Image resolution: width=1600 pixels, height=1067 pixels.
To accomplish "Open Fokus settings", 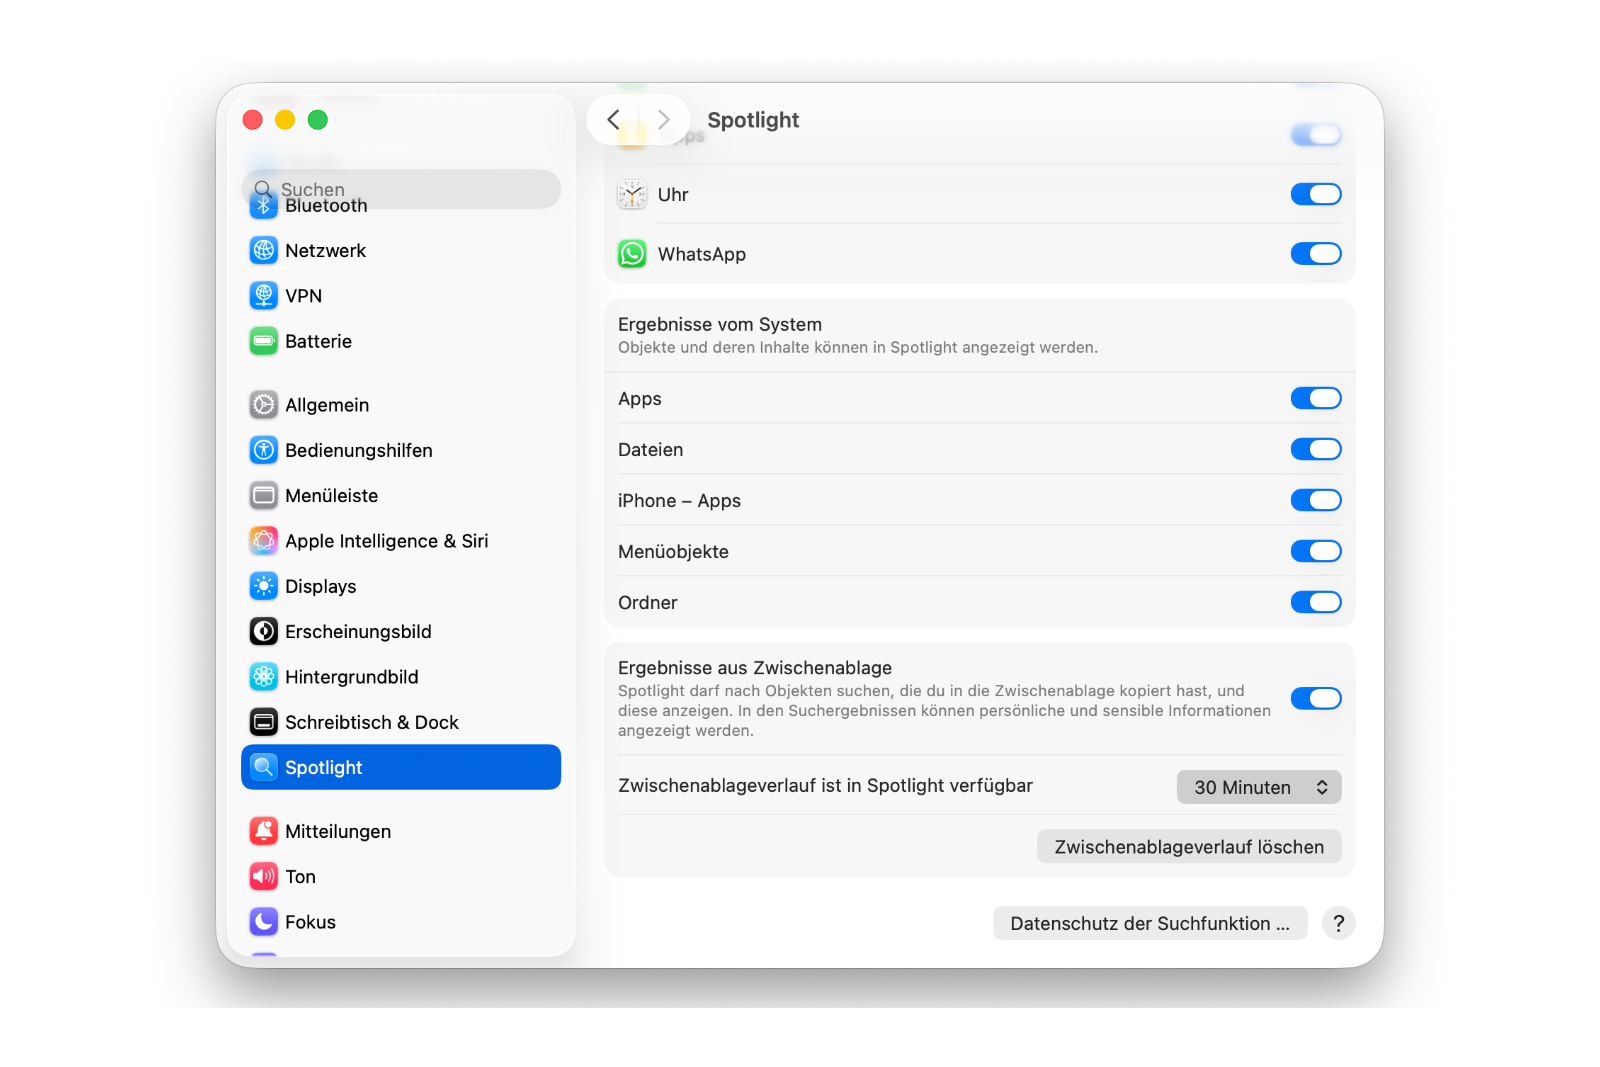I will pos(310,921).
